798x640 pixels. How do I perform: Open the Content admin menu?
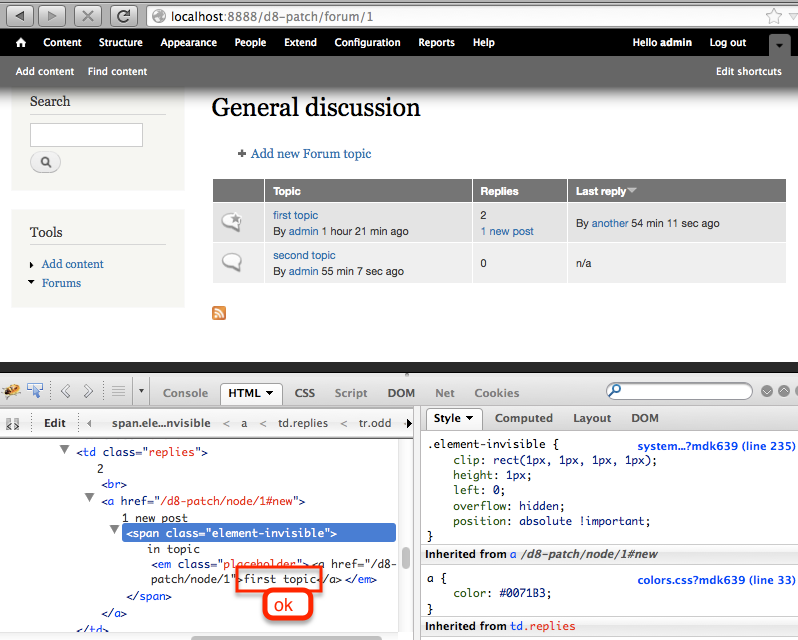[x=62, y=43]
